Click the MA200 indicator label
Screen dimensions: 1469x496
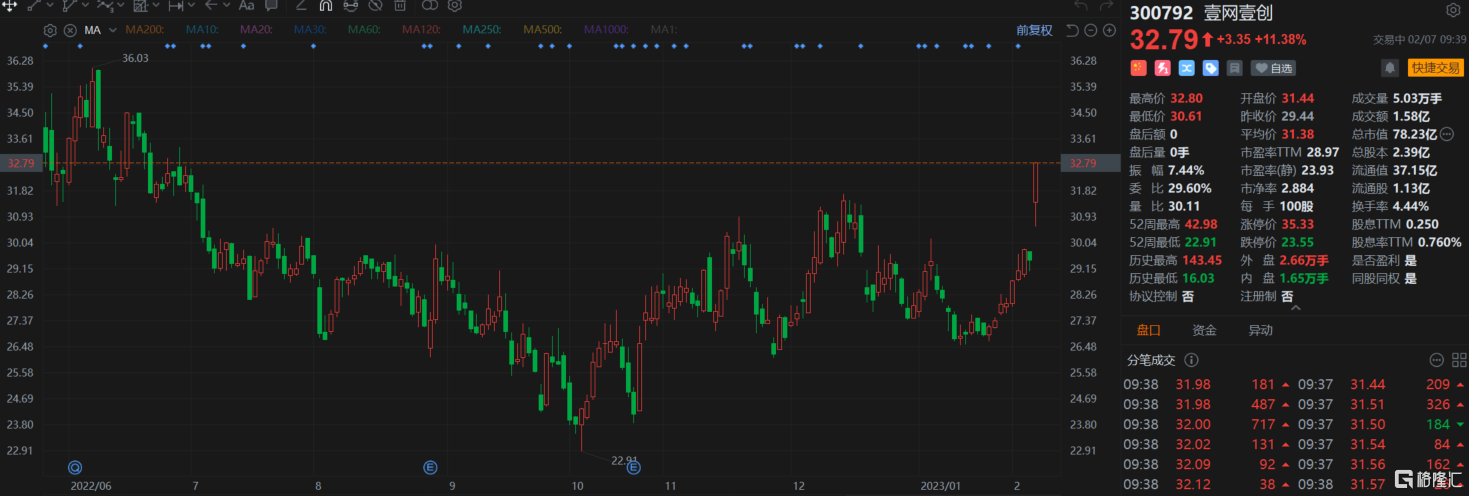pos(145,30)
